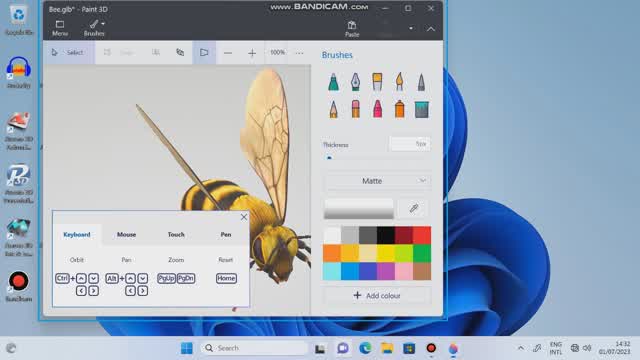Choose the red color swatch
Screen dimensions: 640x360
[x=422, y=235]
